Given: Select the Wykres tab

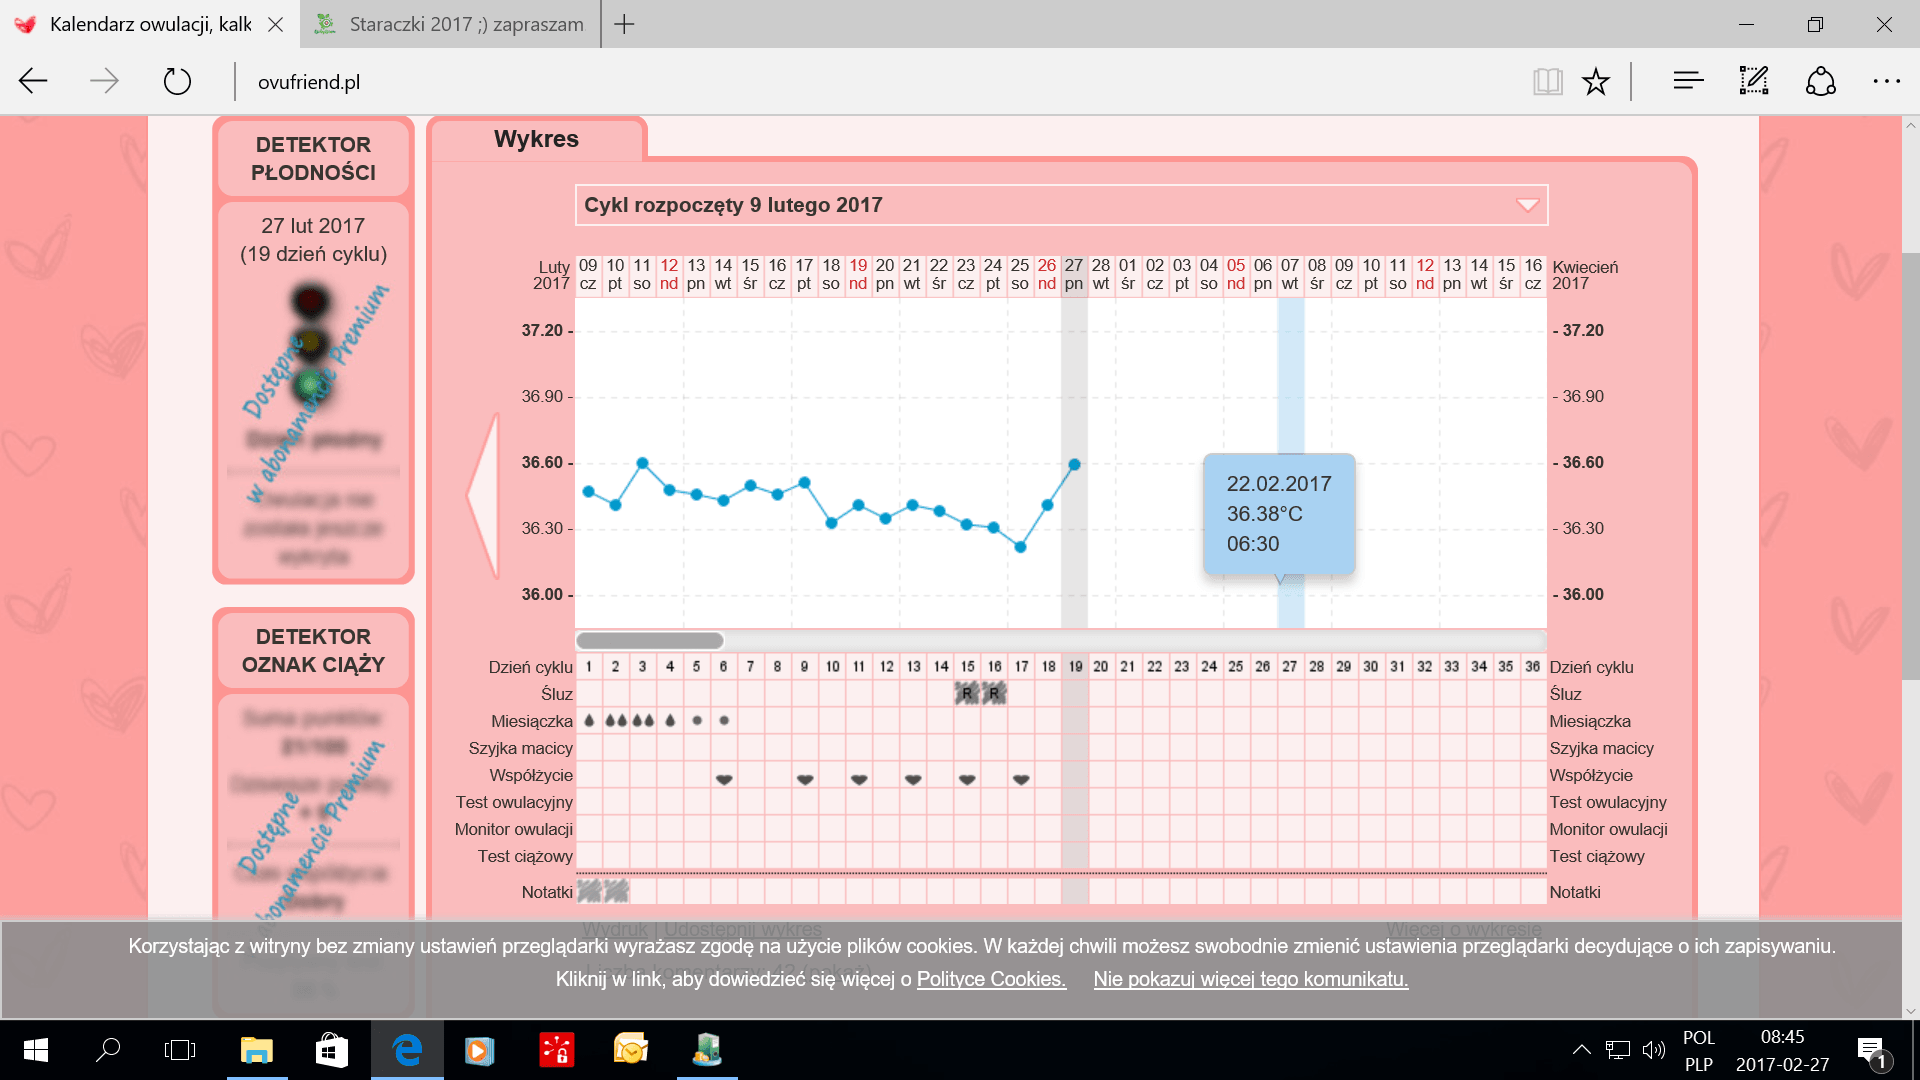Looking at the screenshot, I should point(536,139).
